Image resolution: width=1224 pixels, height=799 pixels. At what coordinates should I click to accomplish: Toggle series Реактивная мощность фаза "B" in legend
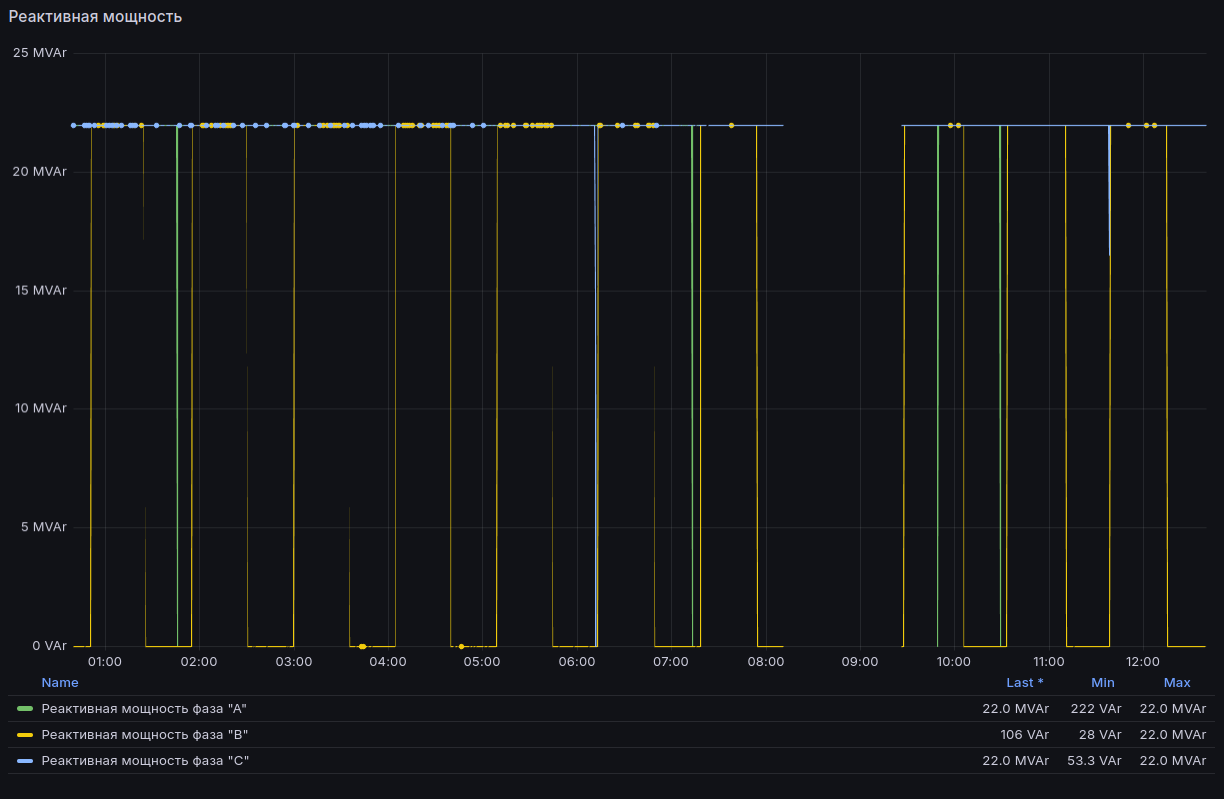(144, 735)
